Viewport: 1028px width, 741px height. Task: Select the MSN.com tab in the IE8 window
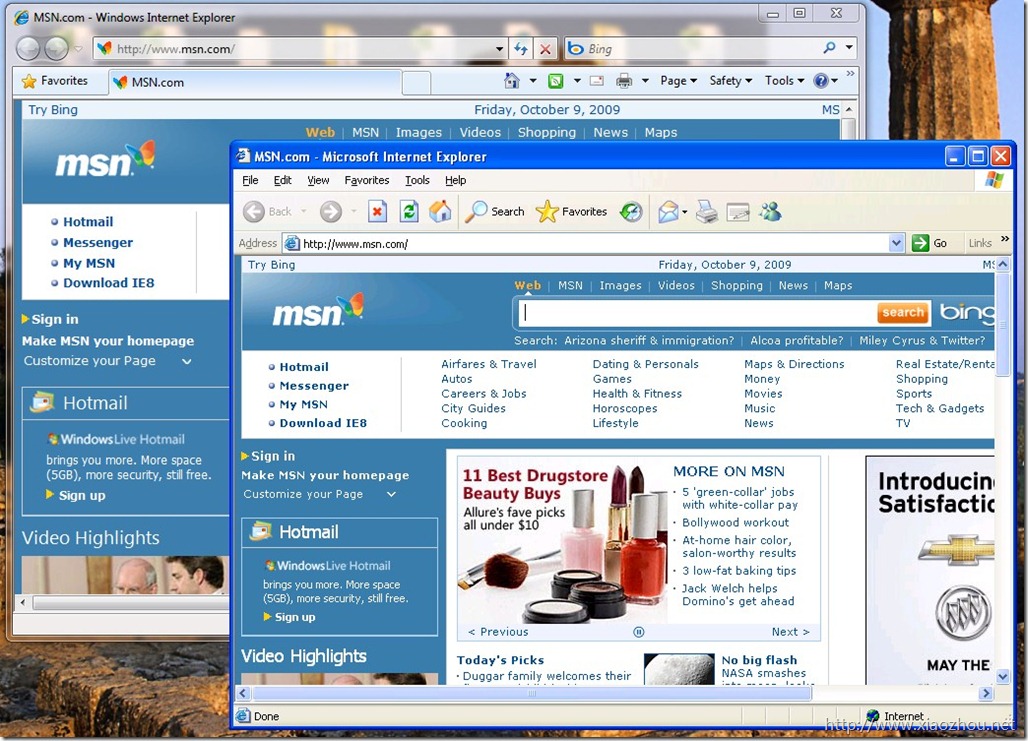(254, 82)
